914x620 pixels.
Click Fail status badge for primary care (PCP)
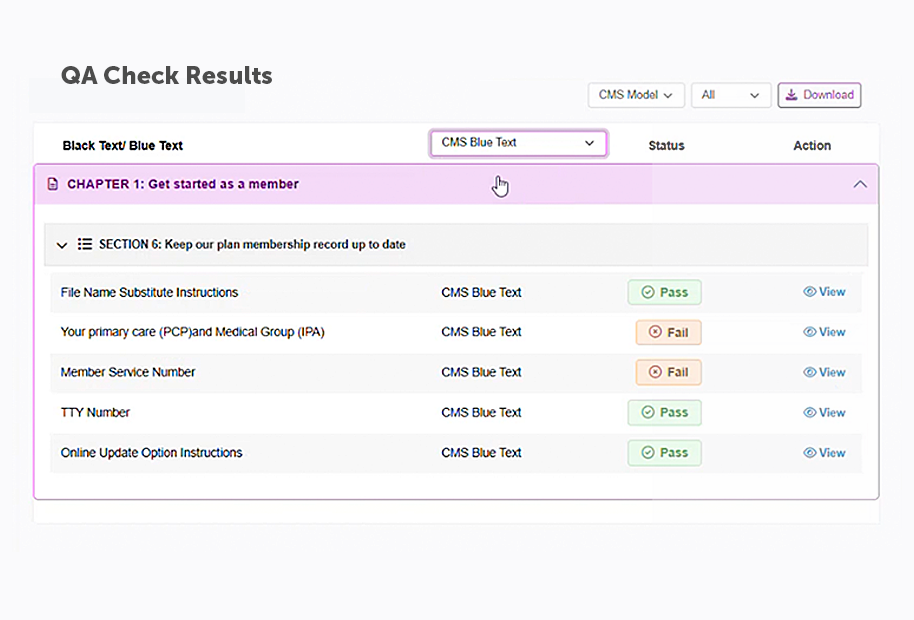[x=668, y=333]
